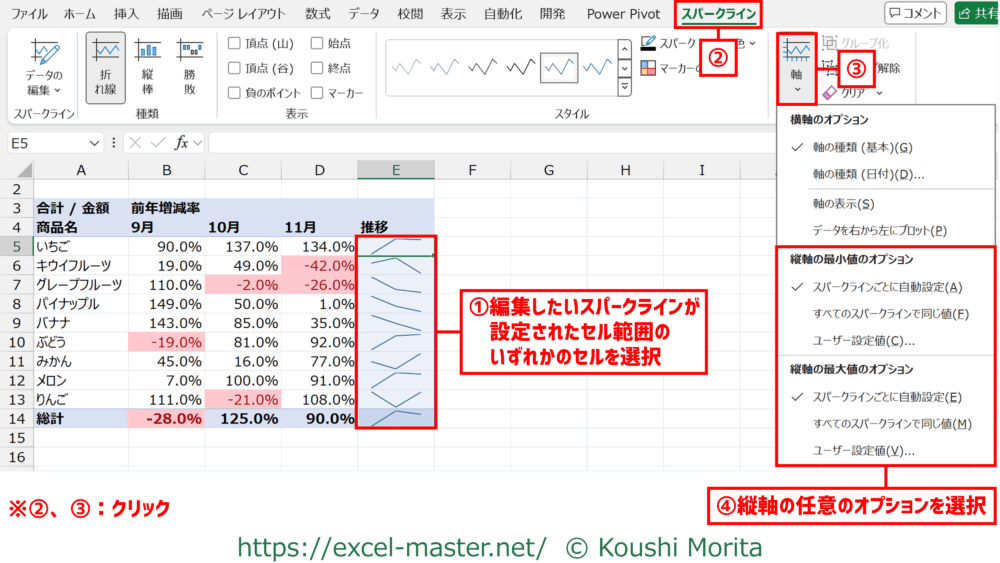
Task: Click the コメント comments button
Action: (915, 13)
